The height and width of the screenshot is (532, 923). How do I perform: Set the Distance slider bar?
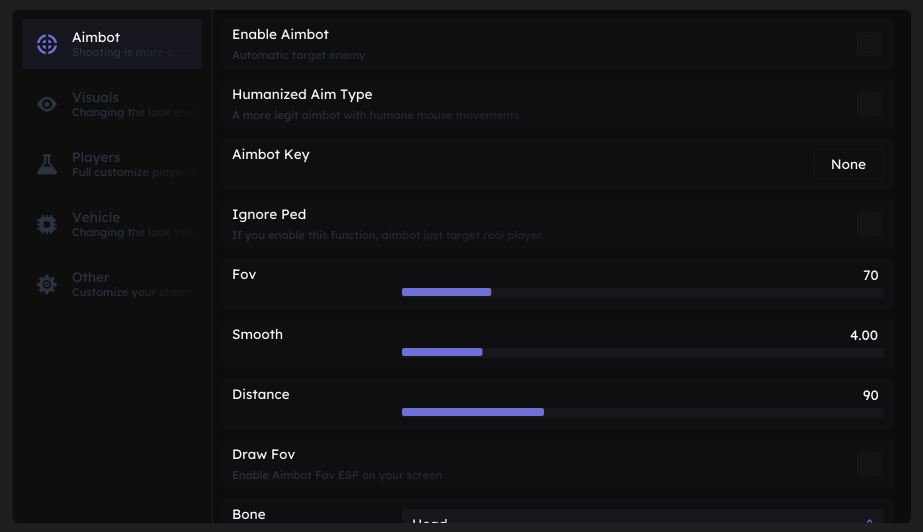pos(643,413)
